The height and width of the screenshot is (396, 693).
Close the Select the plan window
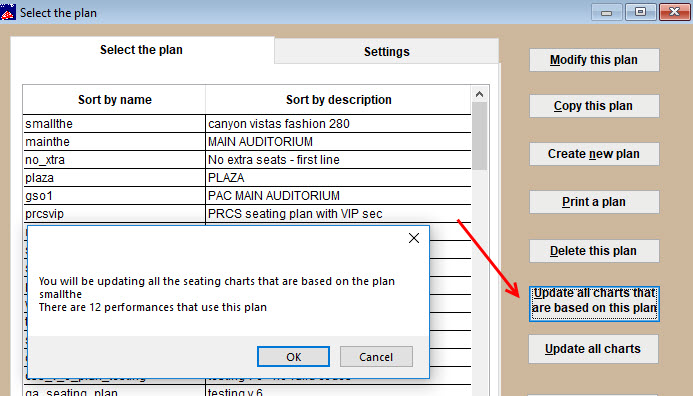(674, 12)
